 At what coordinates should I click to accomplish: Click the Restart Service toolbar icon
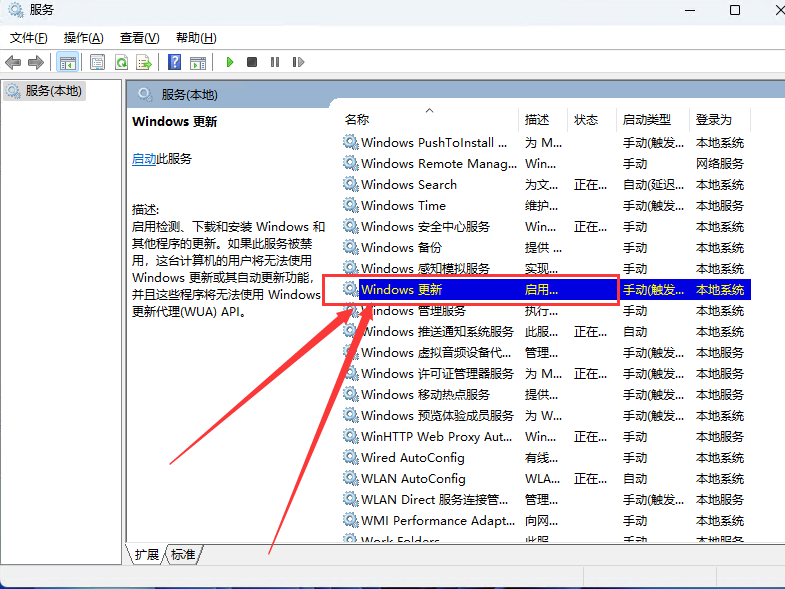298,62
